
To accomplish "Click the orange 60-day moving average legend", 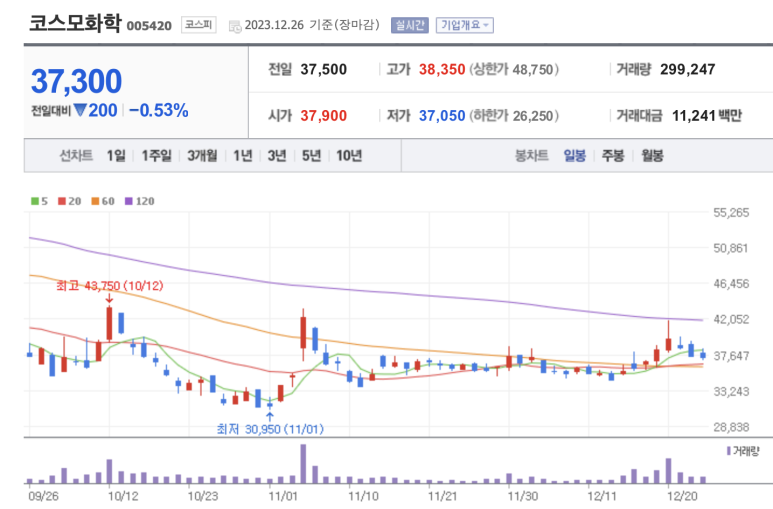I will pos(103,201).
